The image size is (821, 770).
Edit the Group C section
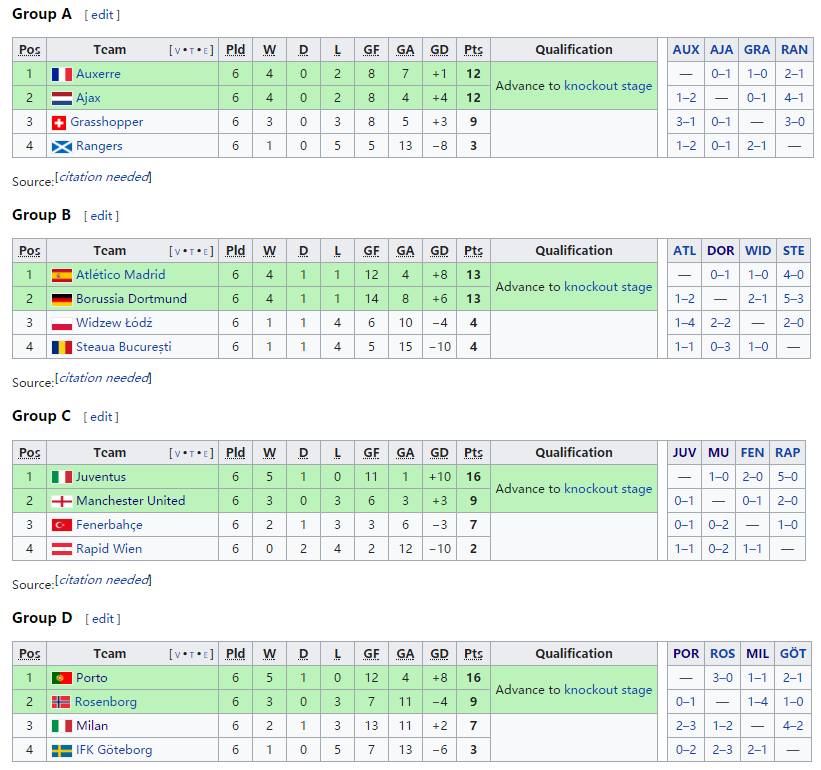point(102,417)
